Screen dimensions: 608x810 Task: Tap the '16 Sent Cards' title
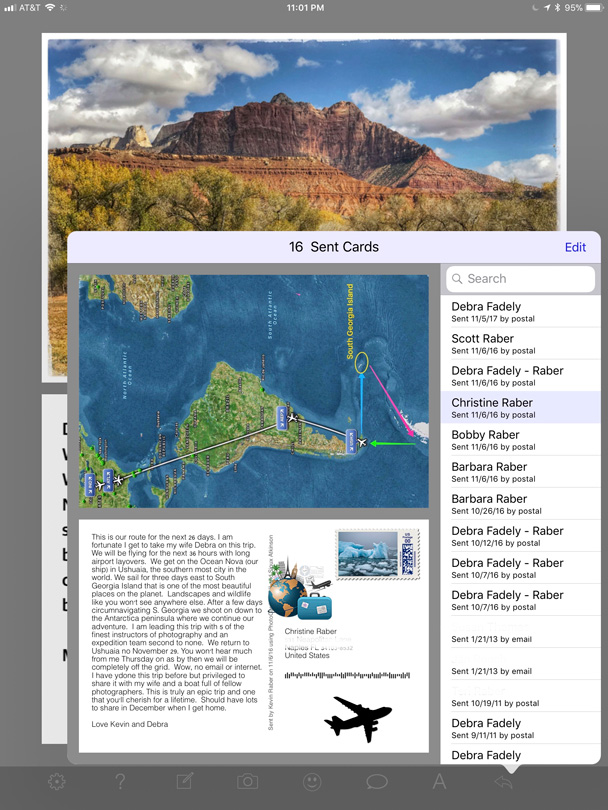[334, 247]
